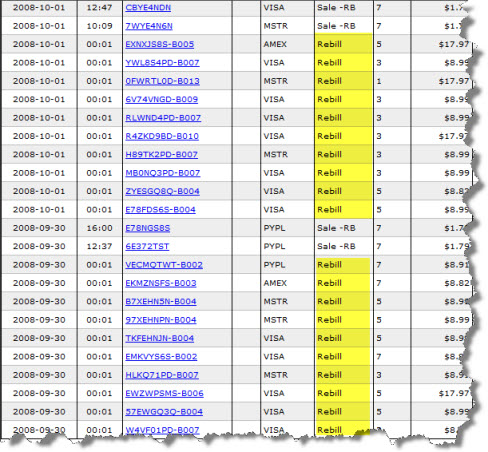488x452 pixels.
Task: Open transaction E78FDS6S-B004
Action: (160, 209)
